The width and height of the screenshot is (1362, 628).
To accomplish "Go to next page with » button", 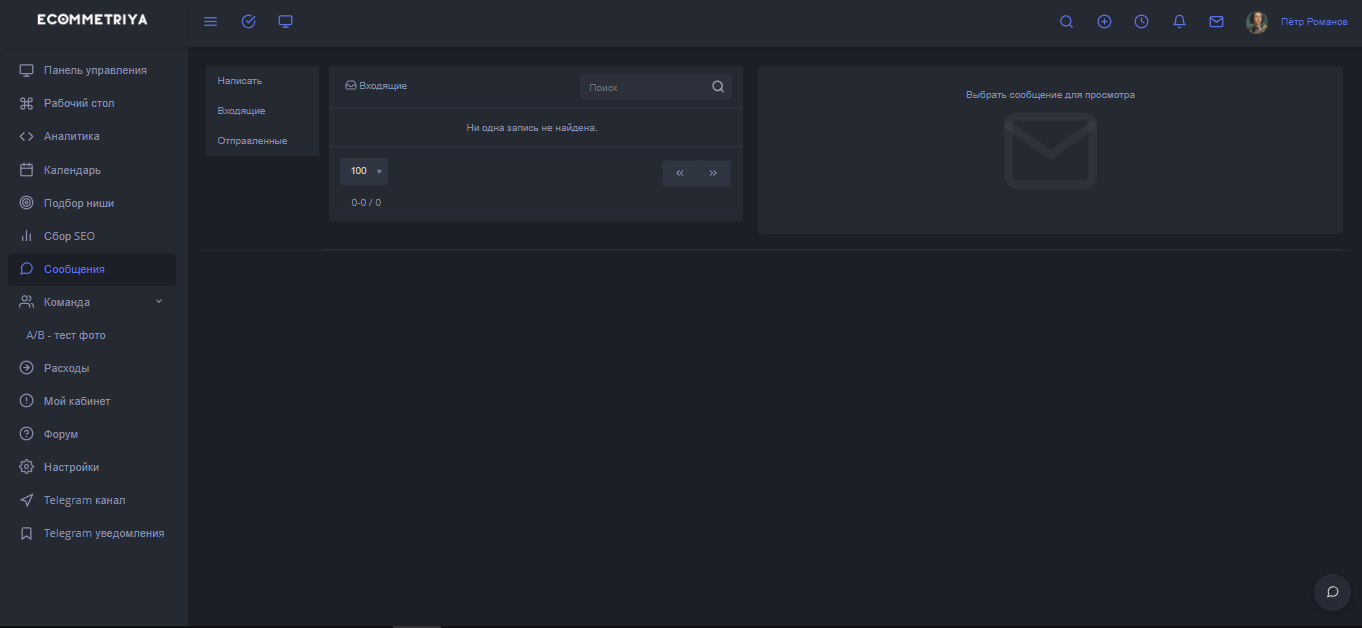I will point(713,173).
